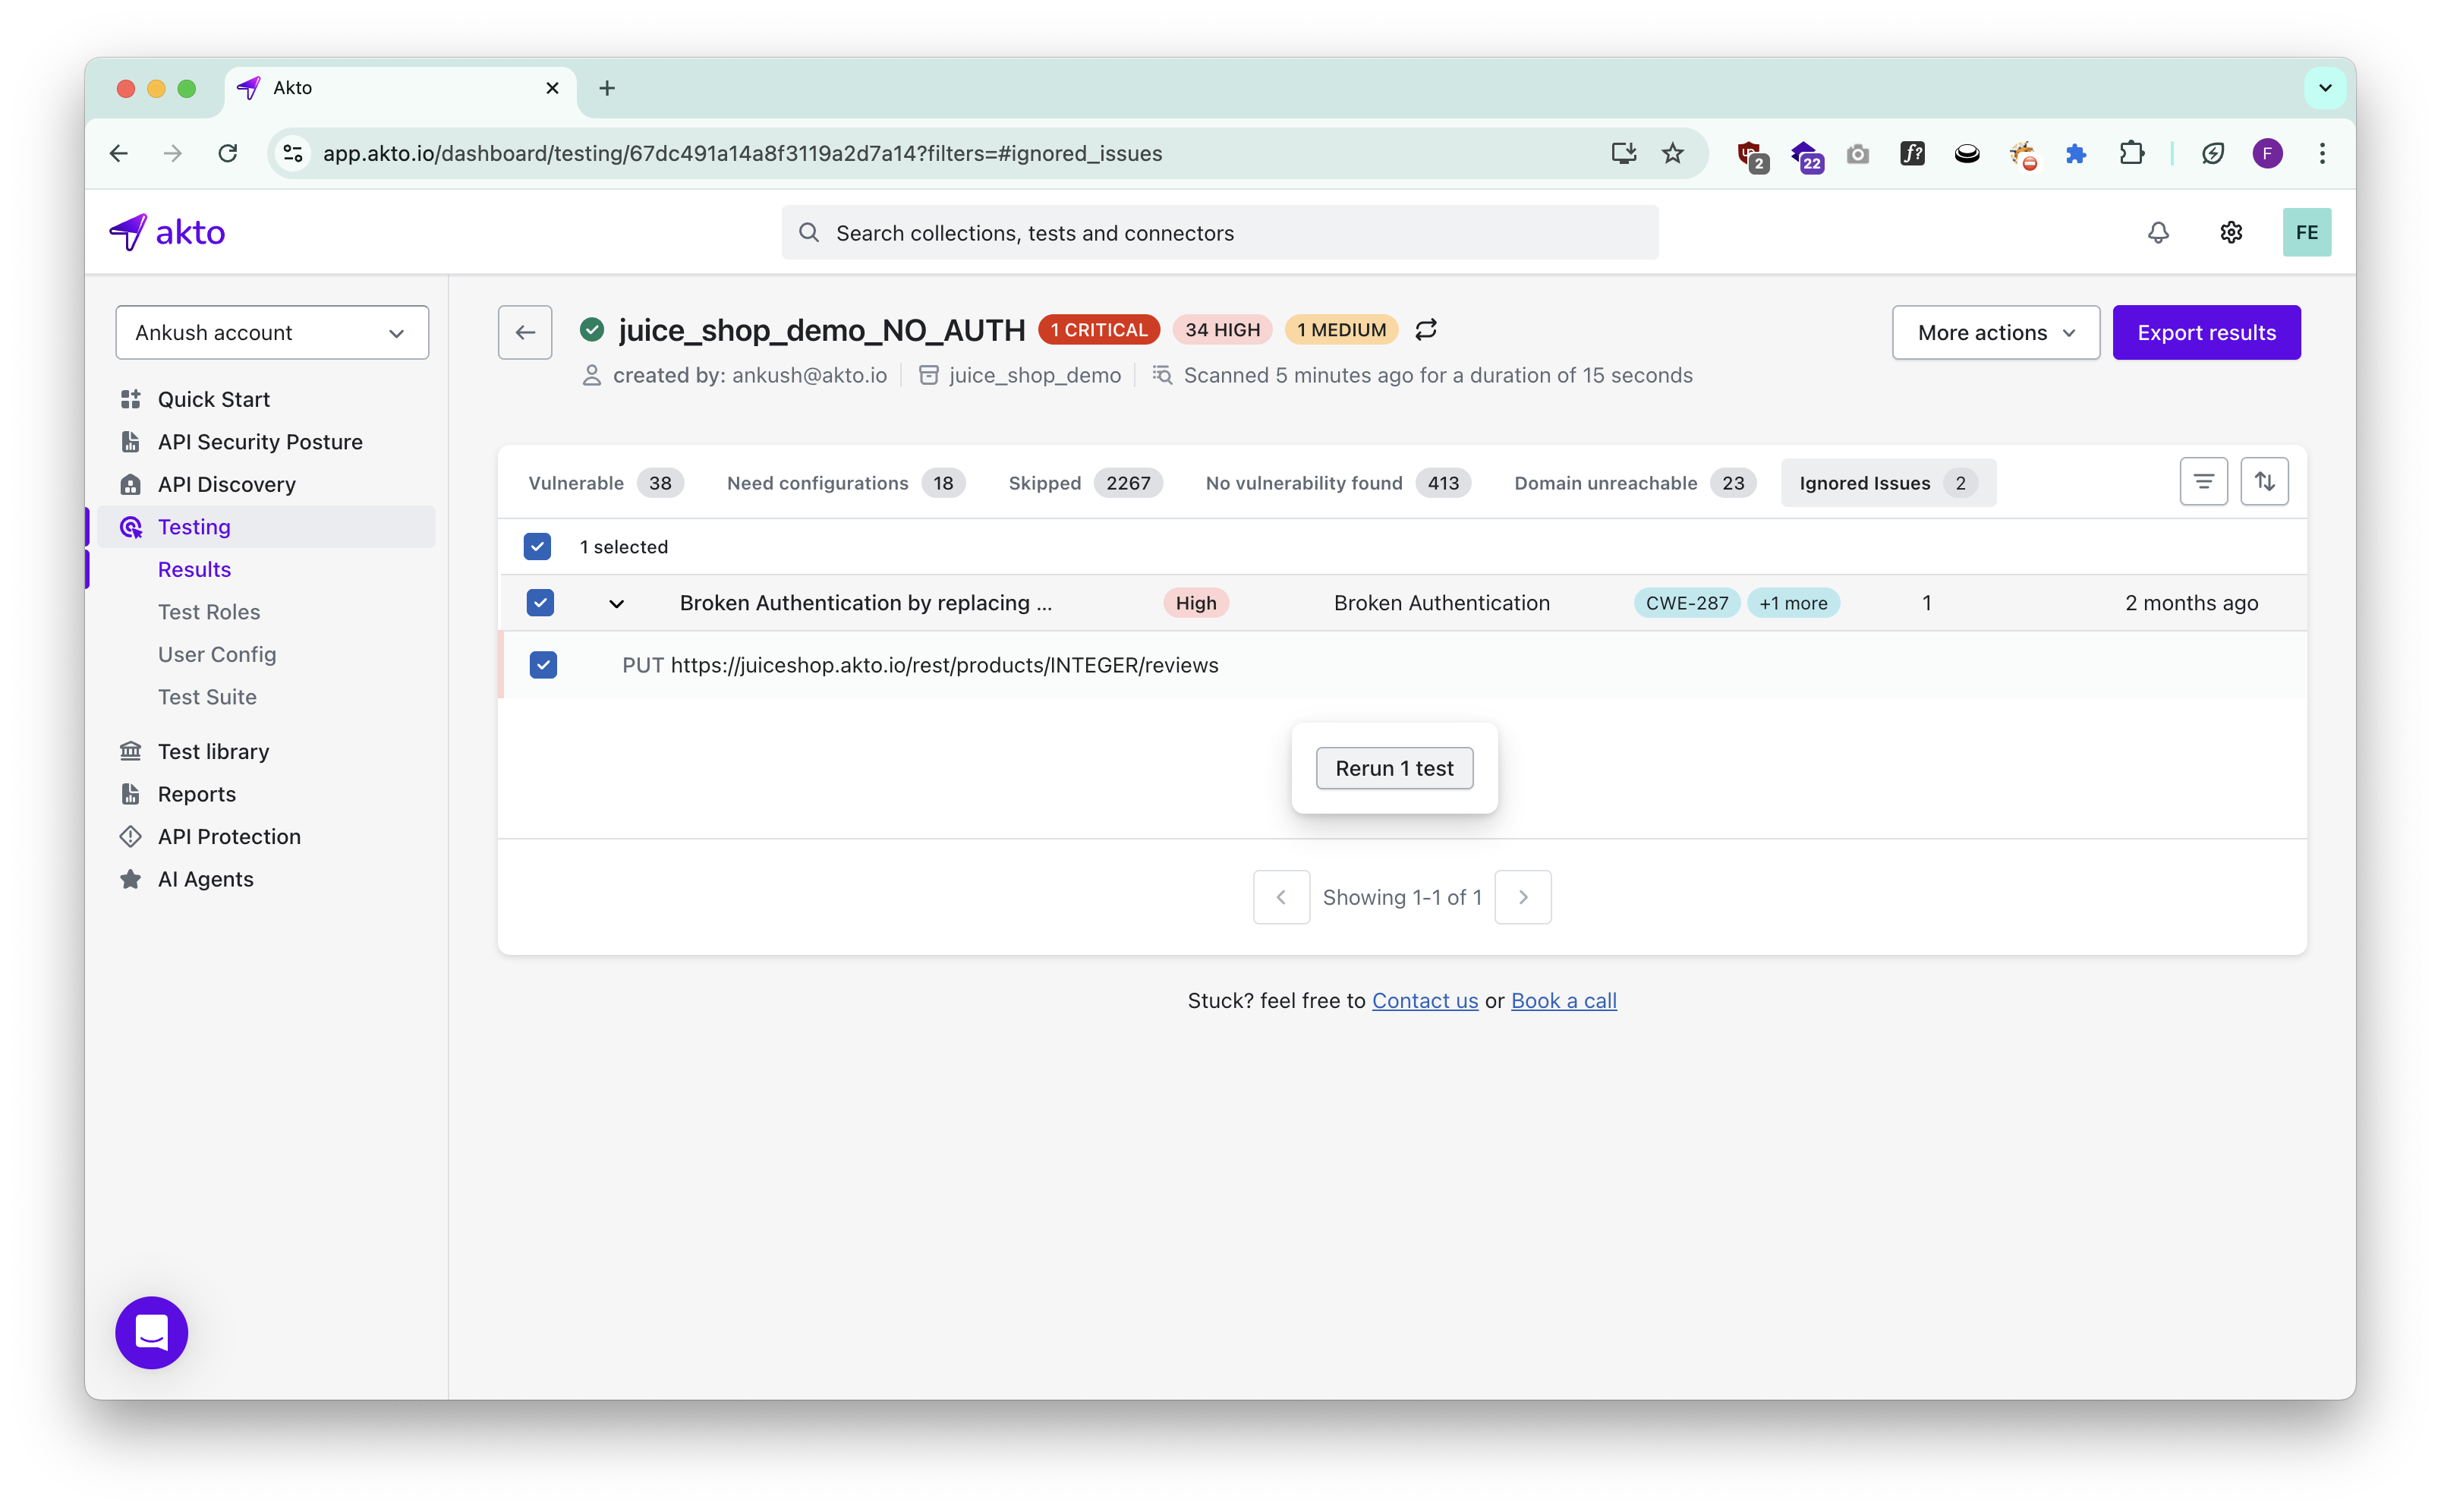Open the notifications bell icon

2158,232
